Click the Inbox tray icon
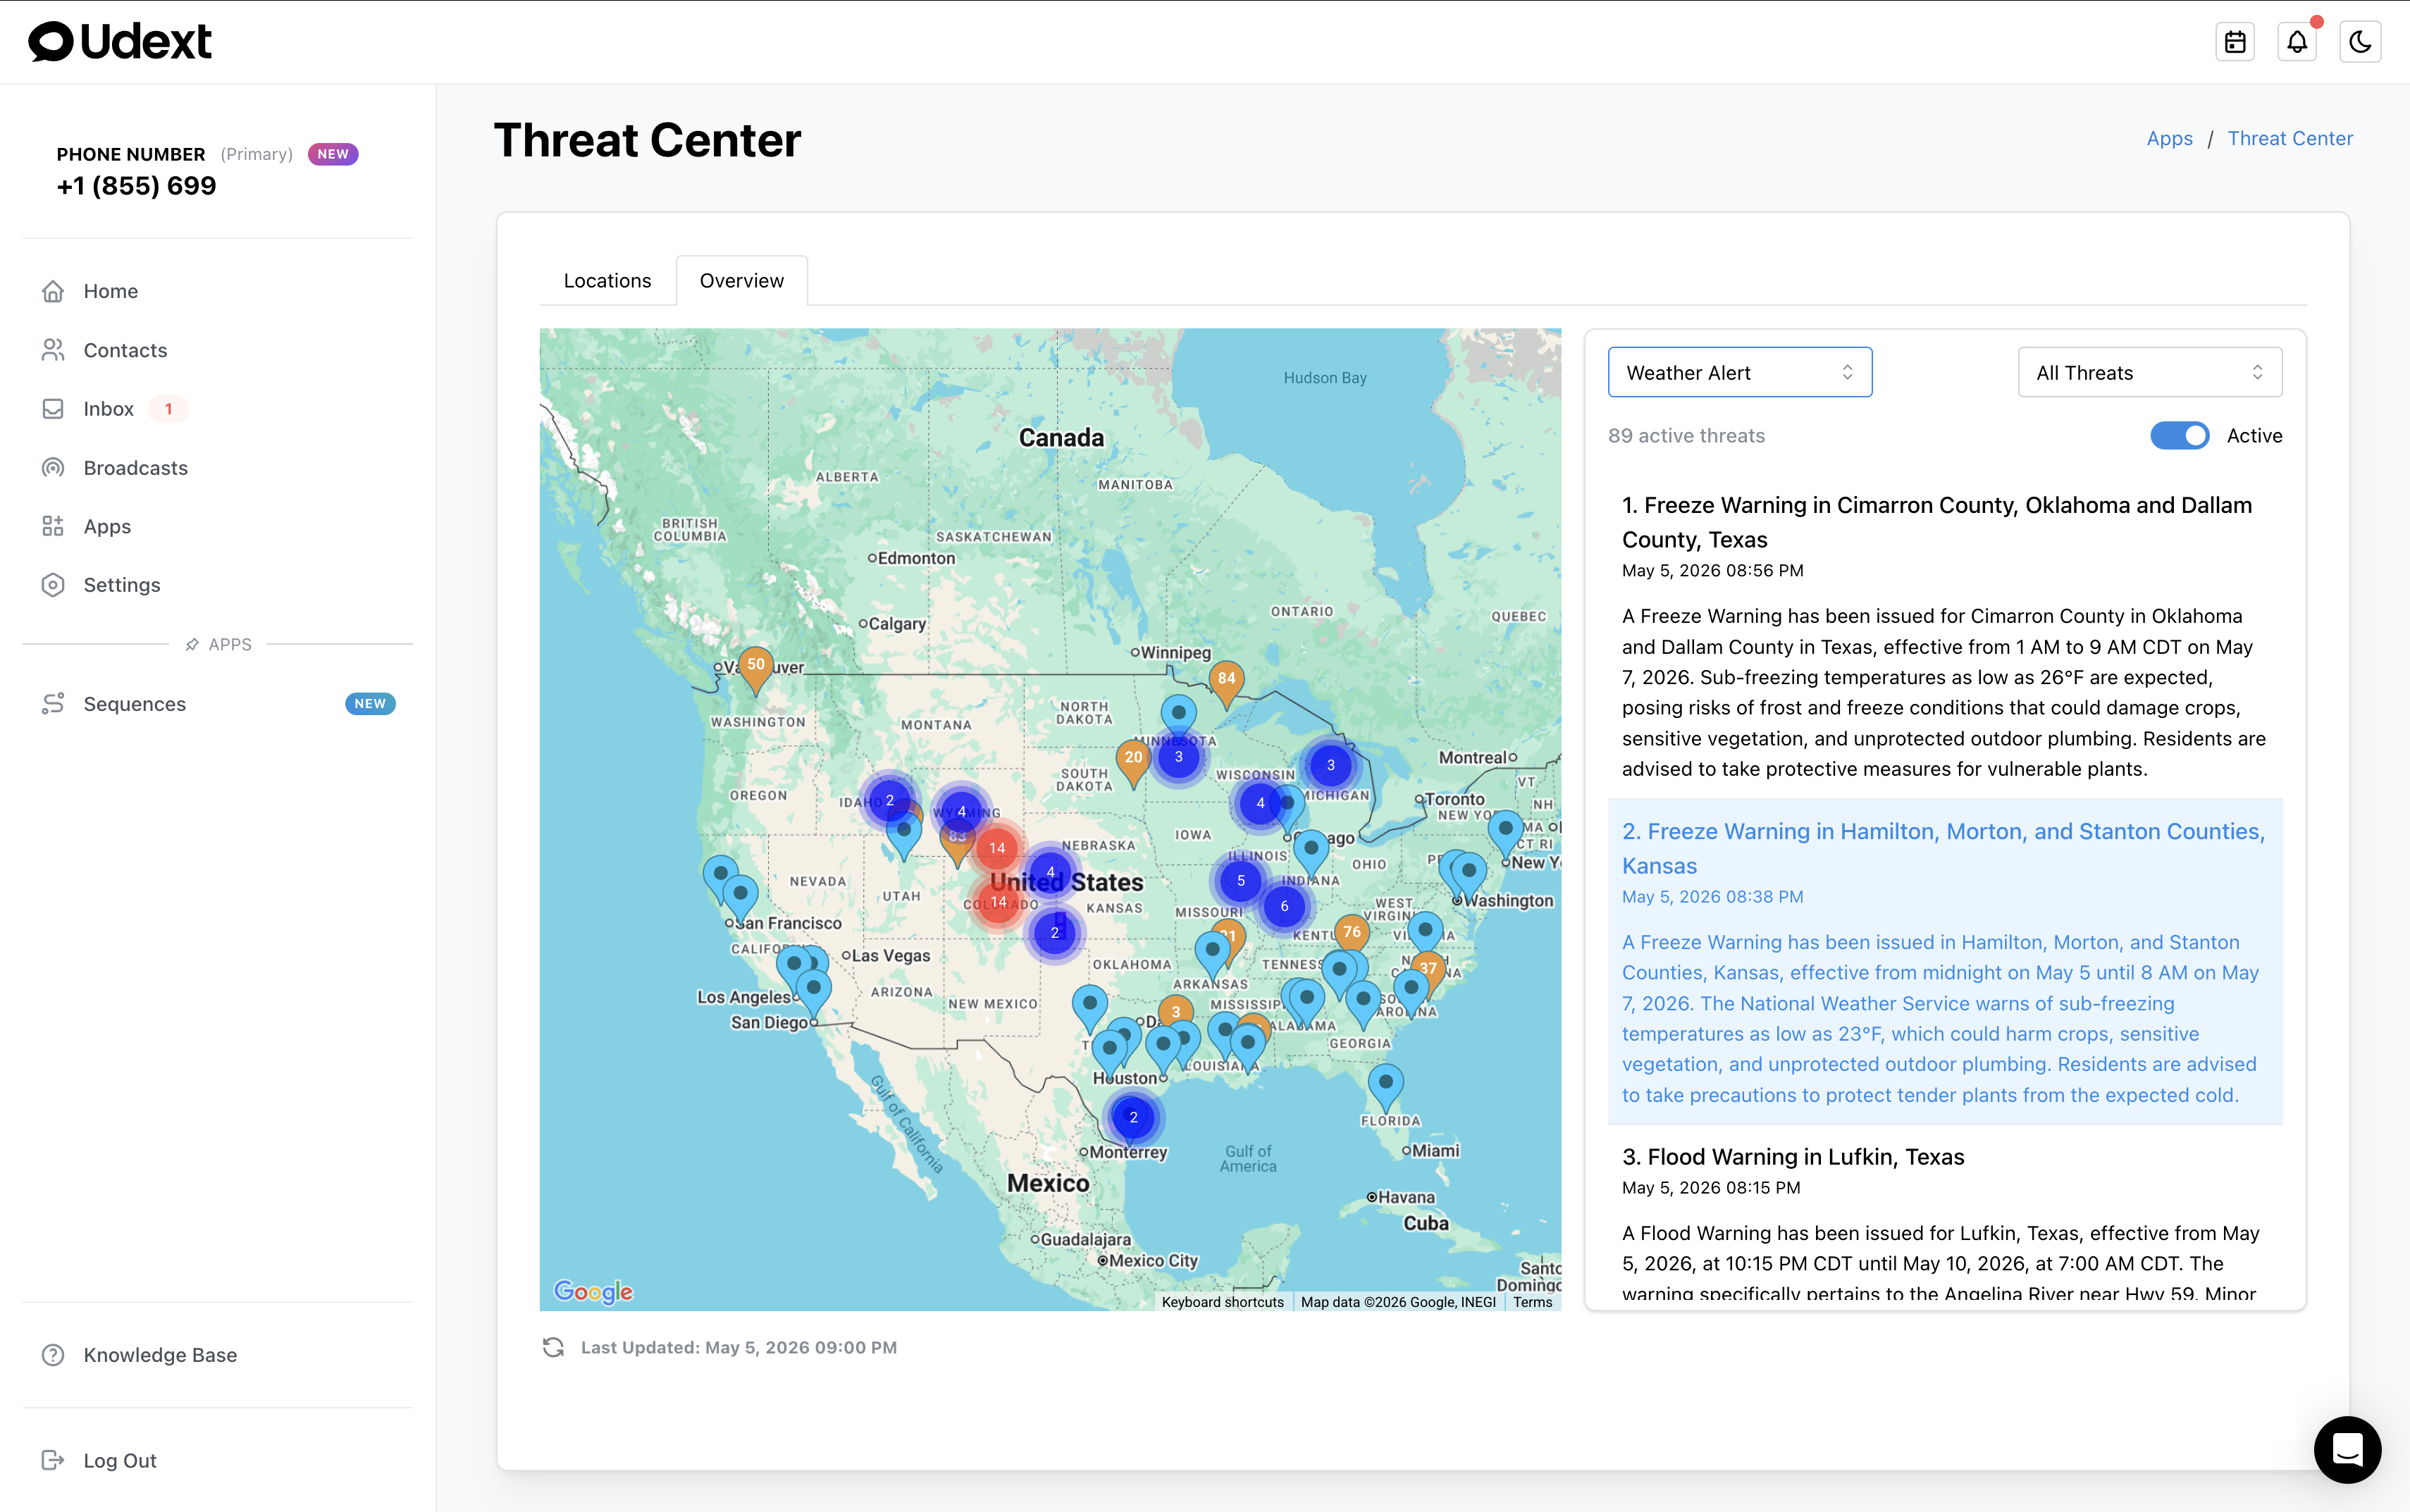This screenshot has height=1512, width=2410. [x=53, y=409]
